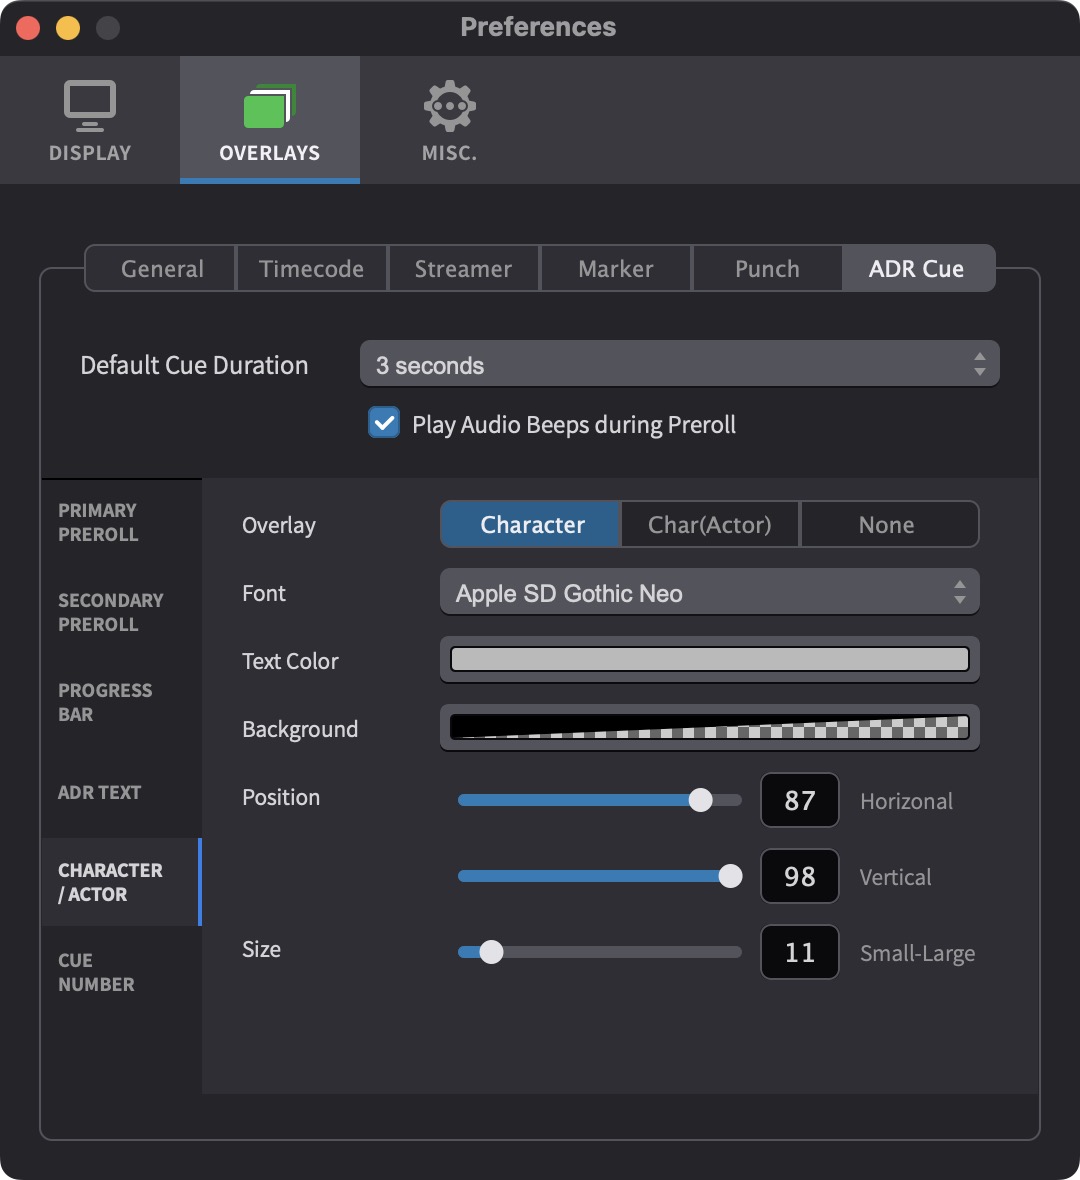The width and height of the screenshot is (1080, 1180).
Task: Set overlay option to None
Action: [x=890, y=525]
